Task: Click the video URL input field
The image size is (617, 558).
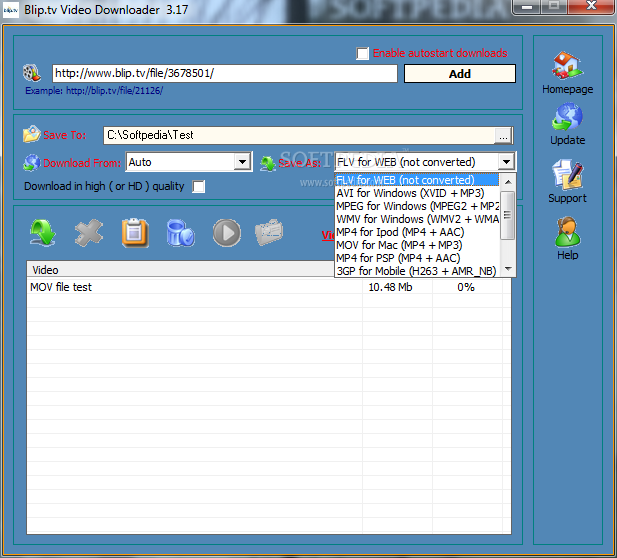Action: point(225,73)
